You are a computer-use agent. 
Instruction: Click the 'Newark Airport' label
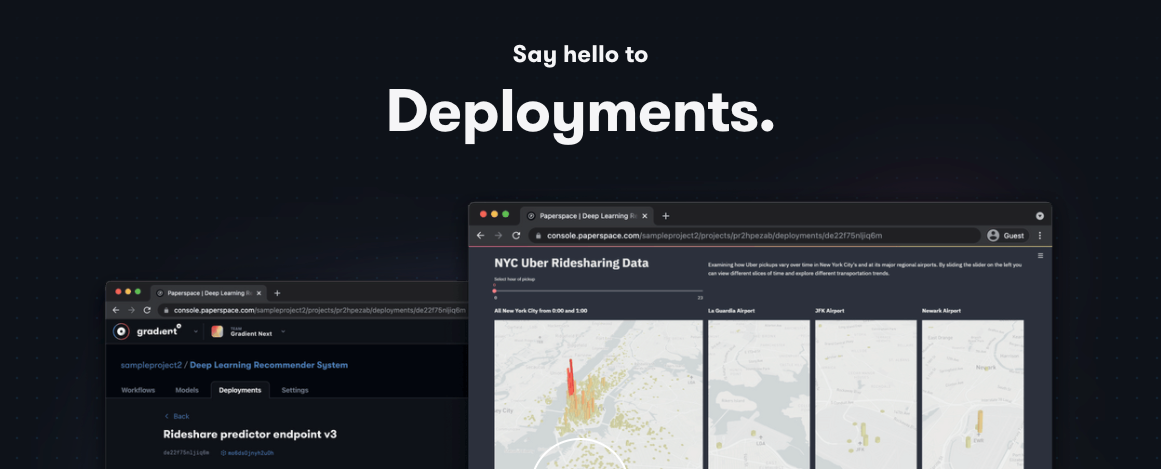click(x=941, y=311)
